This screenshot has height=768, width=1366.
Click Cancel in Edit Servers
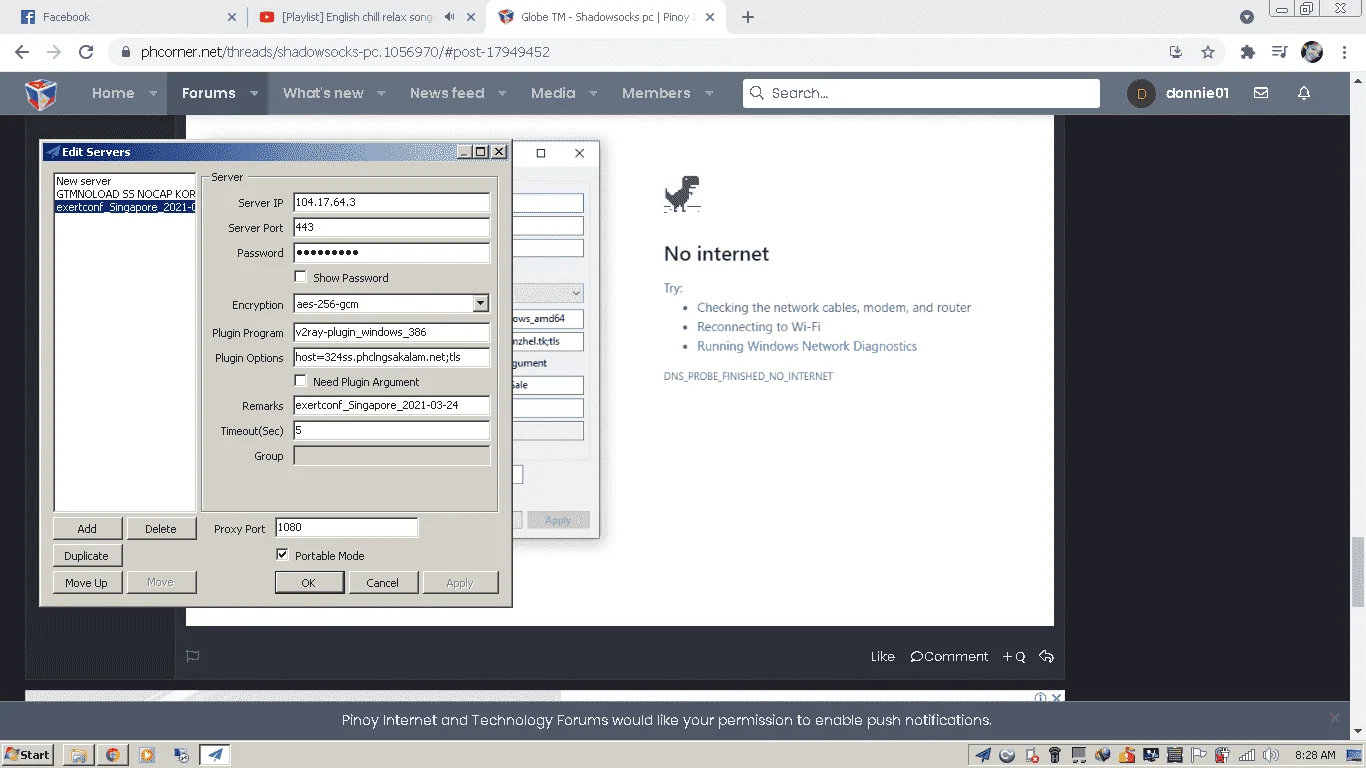click(382, 583)
